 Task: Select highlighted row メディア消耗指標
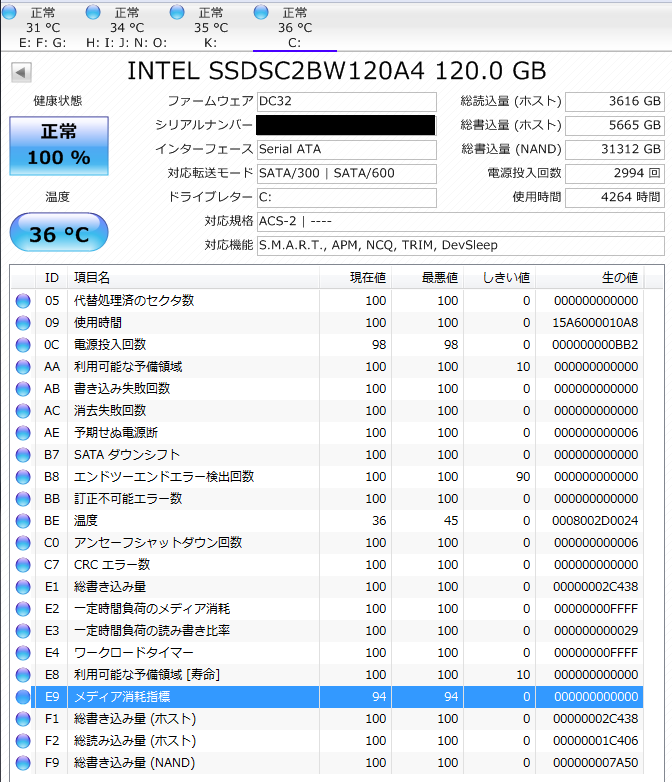click(x=327, y=697)
